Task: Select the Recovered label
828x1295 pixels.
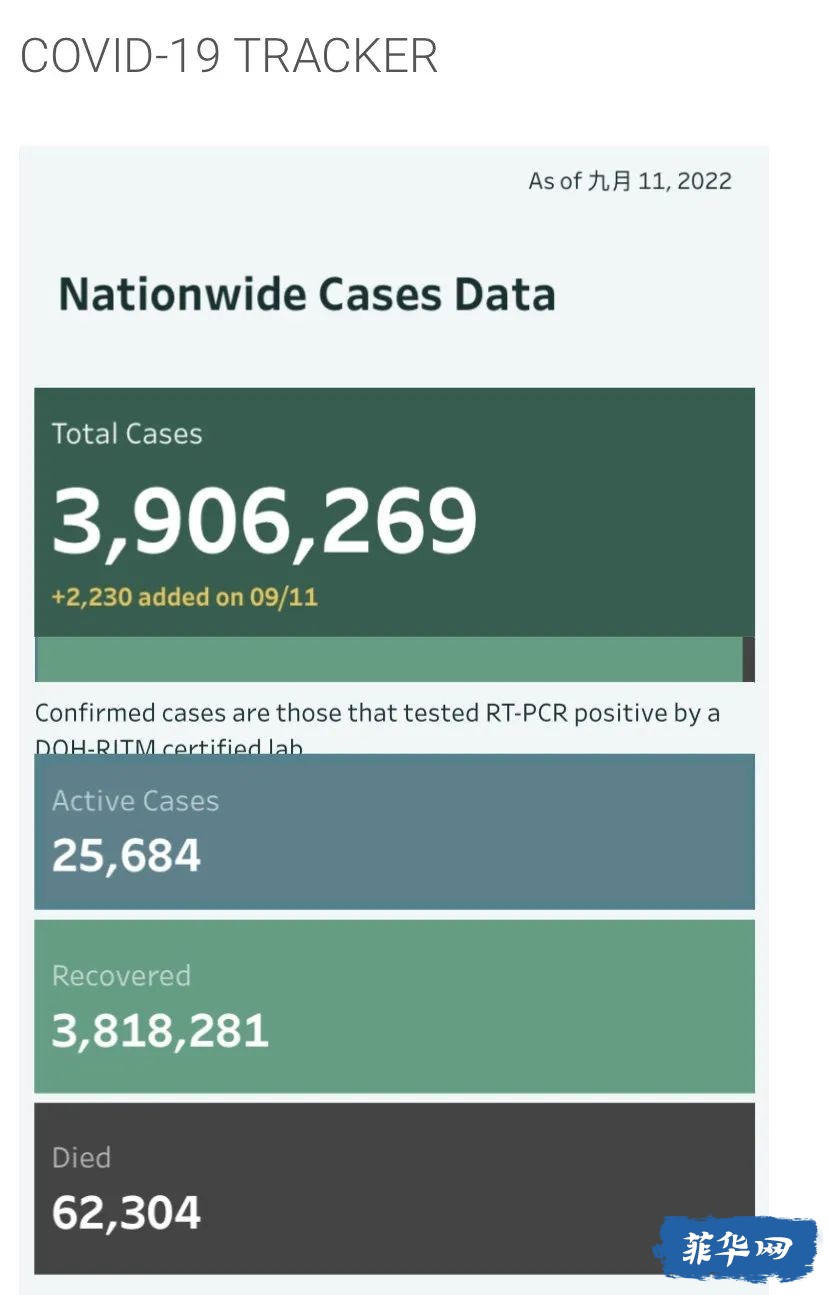Action: (x=121, y=976)
